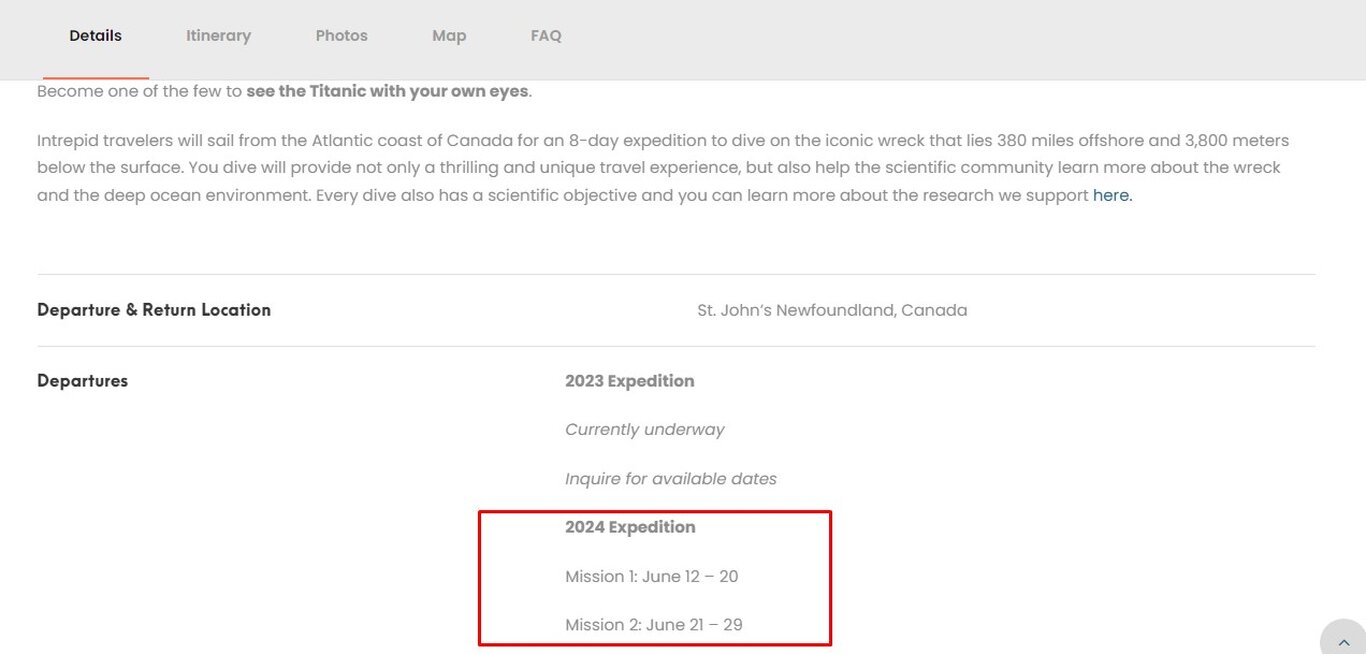Image resolution: width=1366 pixels, height=654 pixels.
Task: Open the Details tab
Action: pyautogui.click(x=95, y=36)
